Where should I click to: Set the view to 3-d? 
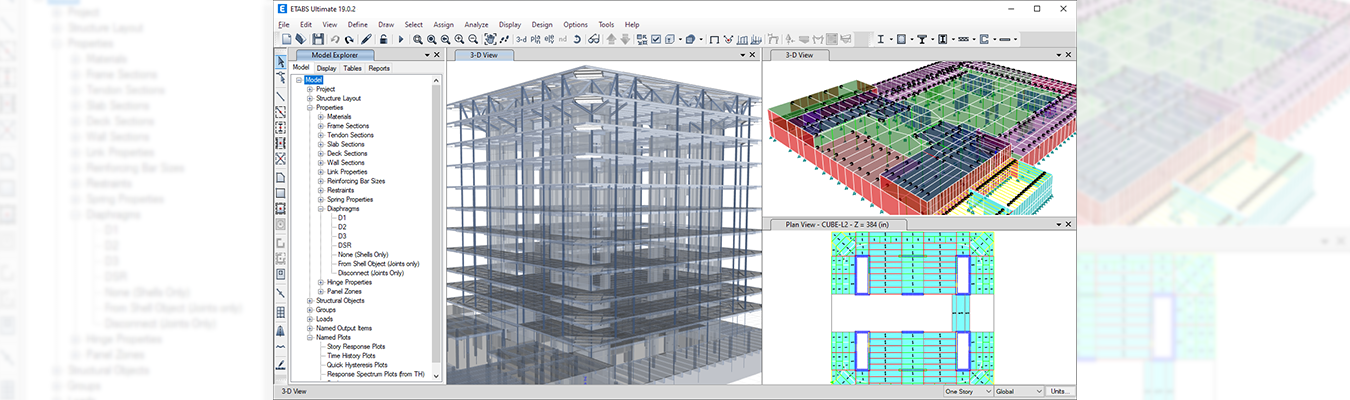(x=521, y=39)
